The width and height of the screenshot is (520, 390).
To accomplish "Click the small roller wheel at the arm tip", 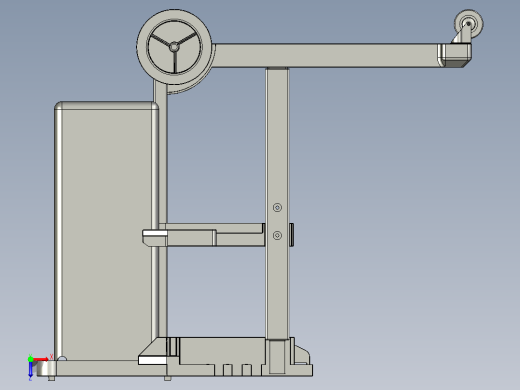I will (x=469, y=24).
